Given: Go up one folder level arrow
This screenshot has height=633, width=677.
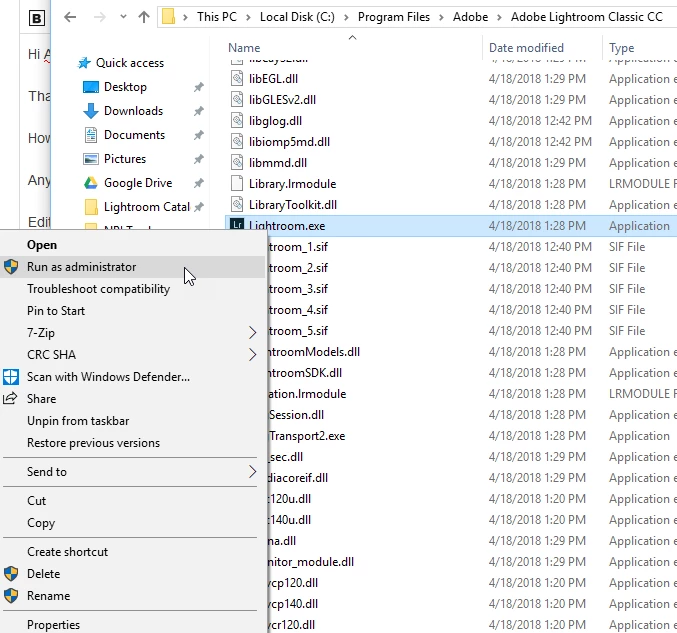Looking at the screenshot, I should (144, 17).
